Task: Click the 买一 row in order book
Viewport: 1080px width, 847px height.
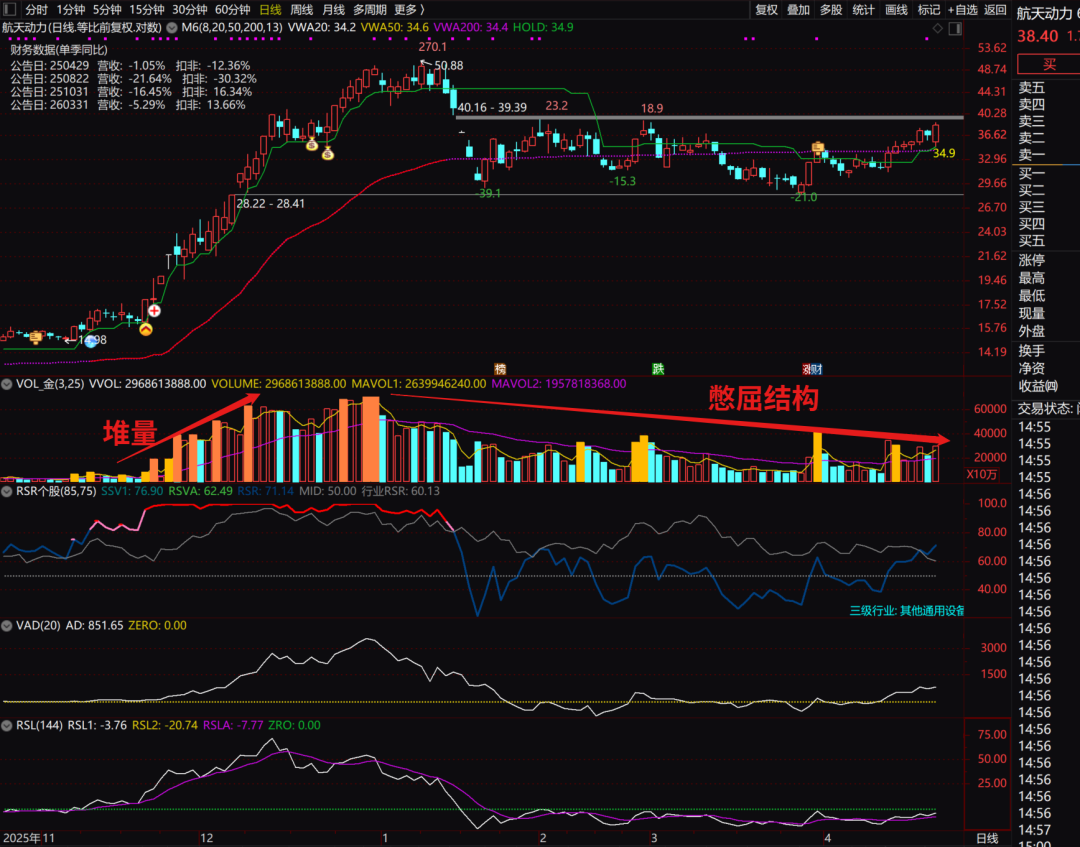Action: (1032, 173)
